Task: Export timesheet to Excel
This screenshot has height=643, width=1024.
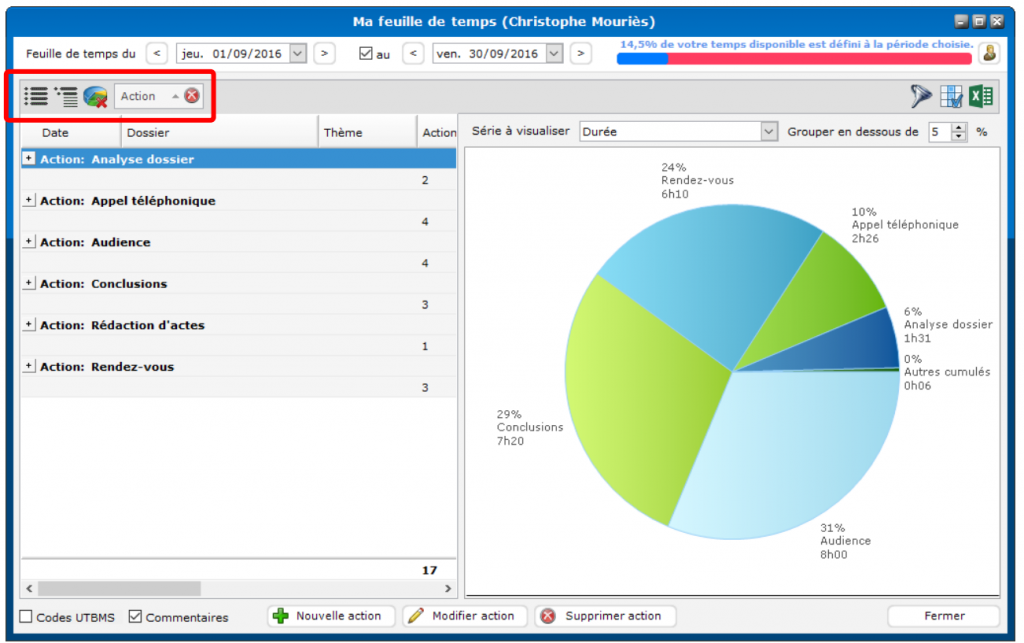Action: click(981, 96)
